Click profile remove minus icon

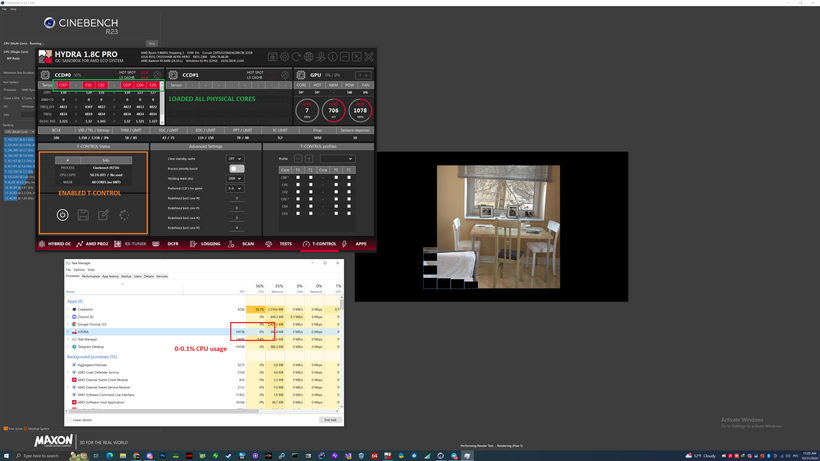(298, 158)
